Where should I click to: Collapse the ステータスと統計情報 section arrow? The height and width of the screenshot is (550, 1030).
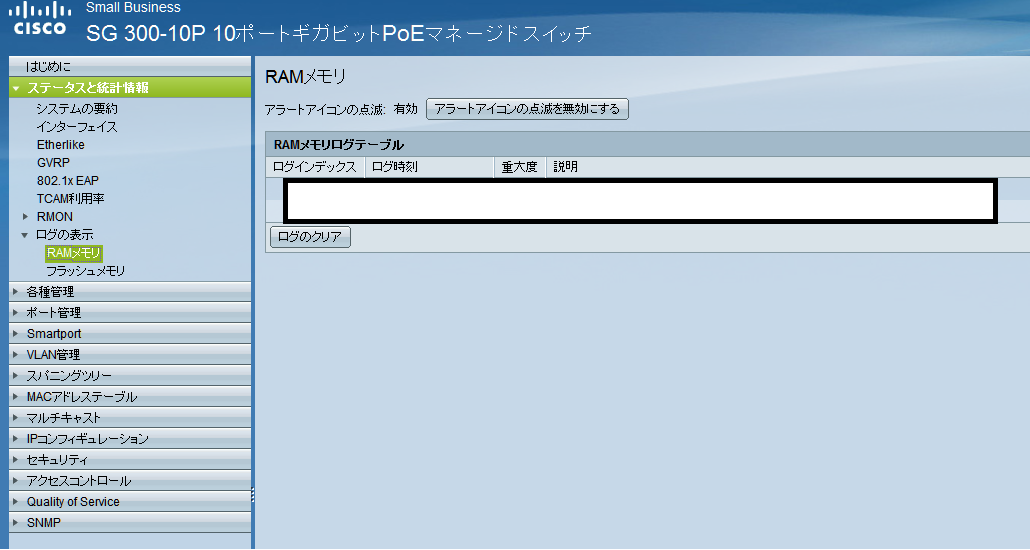point(16,88)
